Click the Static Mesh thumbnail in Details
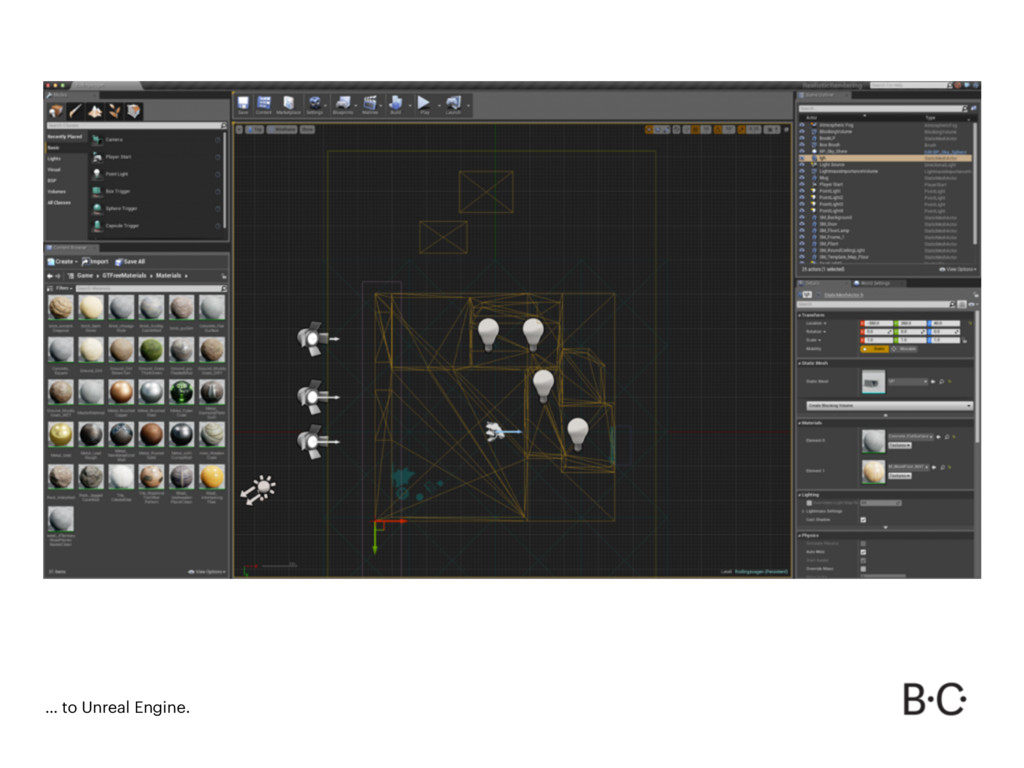The width and height of the screenshot is (1024, 768). (x=873, y=382)
